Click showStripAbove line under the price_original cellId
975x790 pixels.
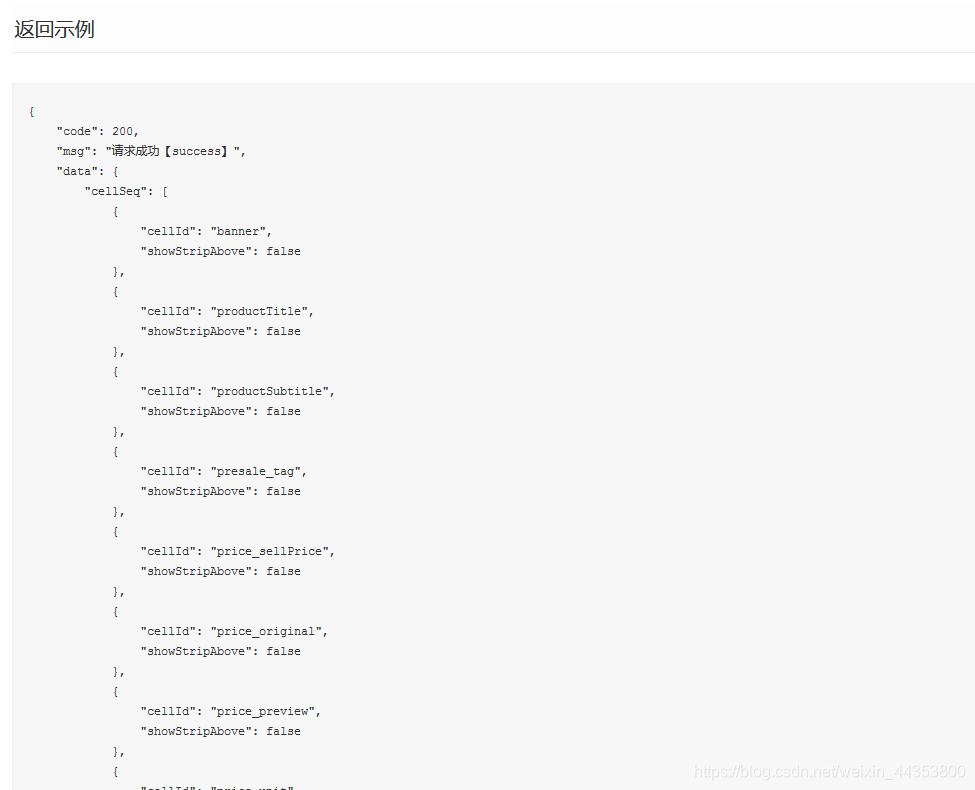click(221, 651)
